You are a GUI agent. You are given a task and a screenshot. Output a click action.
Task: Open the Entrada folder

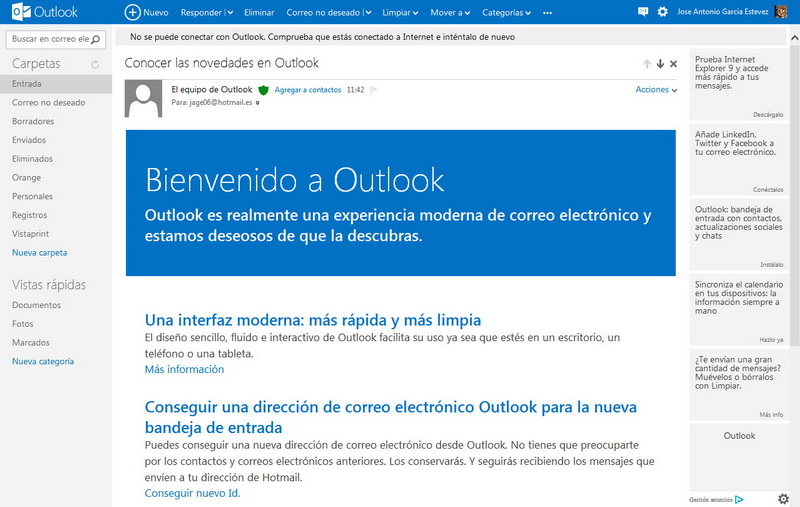pos(56,84)
